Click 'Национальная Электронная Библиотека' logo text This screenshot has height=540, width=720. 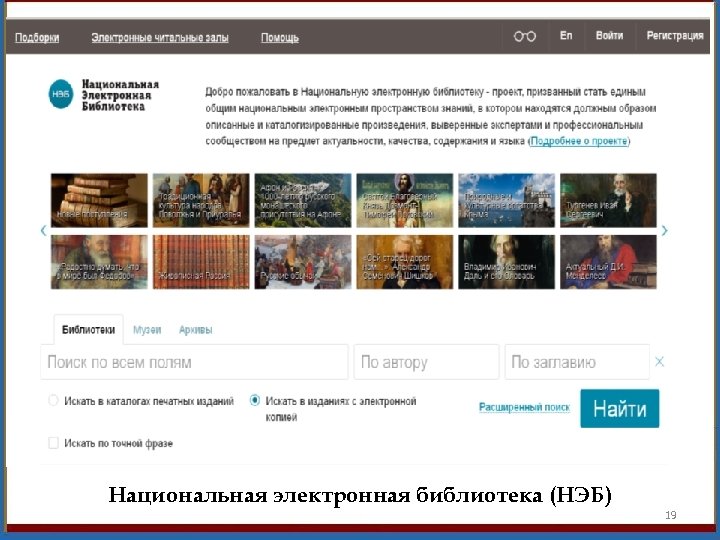coord(120,95)
